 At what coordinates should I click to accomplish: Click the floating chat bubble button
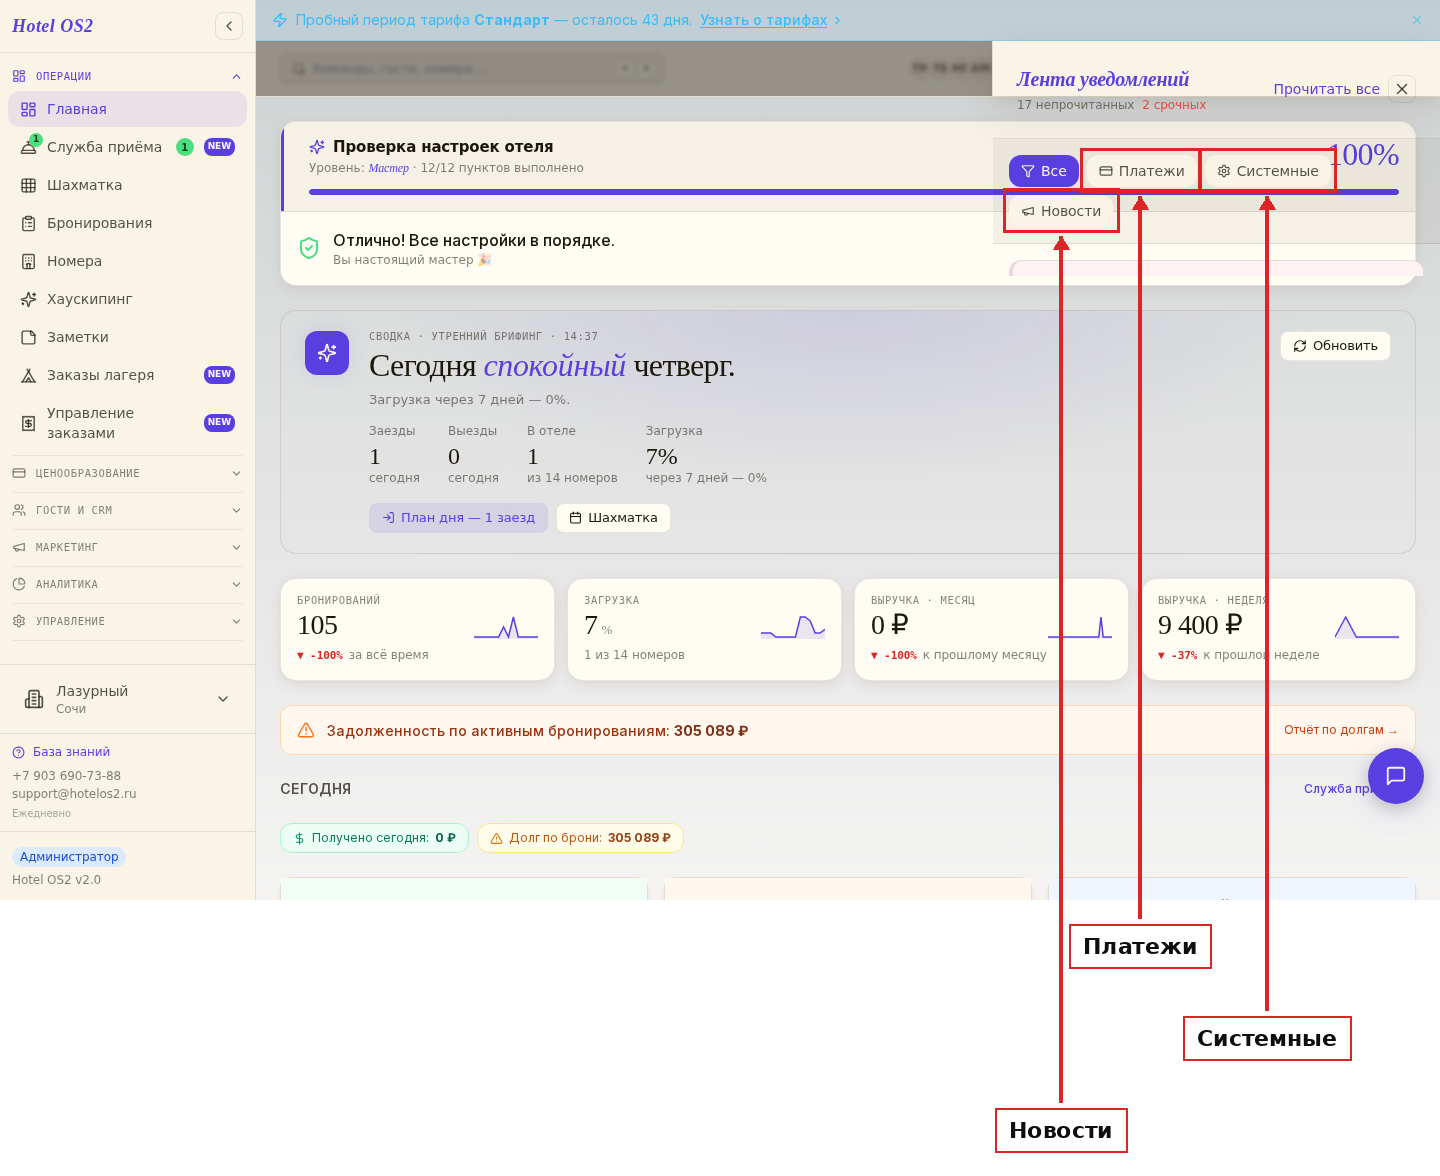pos(1396,776)
